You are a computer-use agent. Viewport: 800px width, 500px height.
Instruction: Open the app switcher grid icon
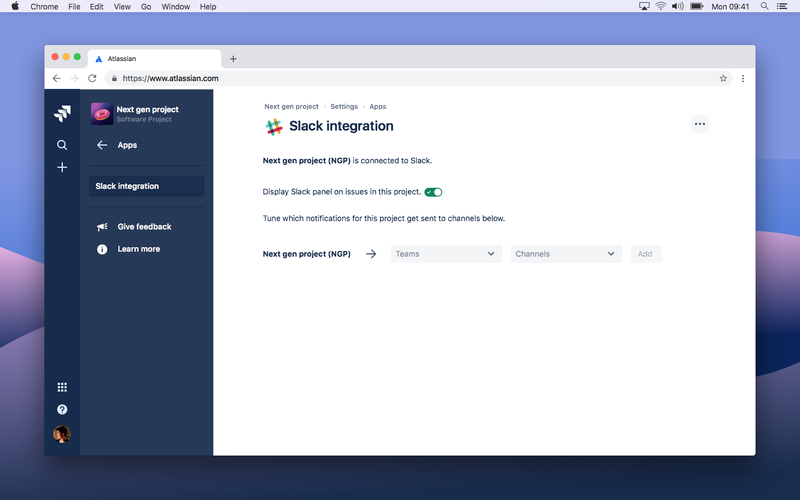[62, 387]
